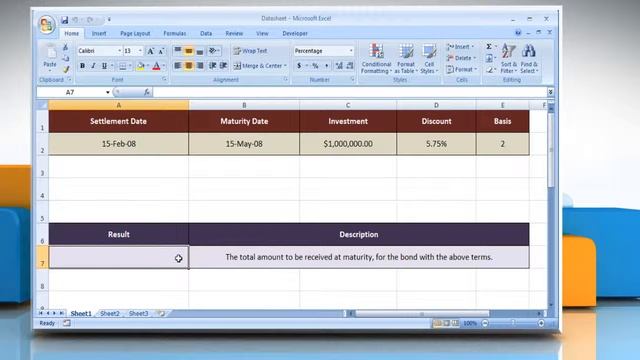
Task: Switch to the Page Layout tab
Action: point(135,33)
